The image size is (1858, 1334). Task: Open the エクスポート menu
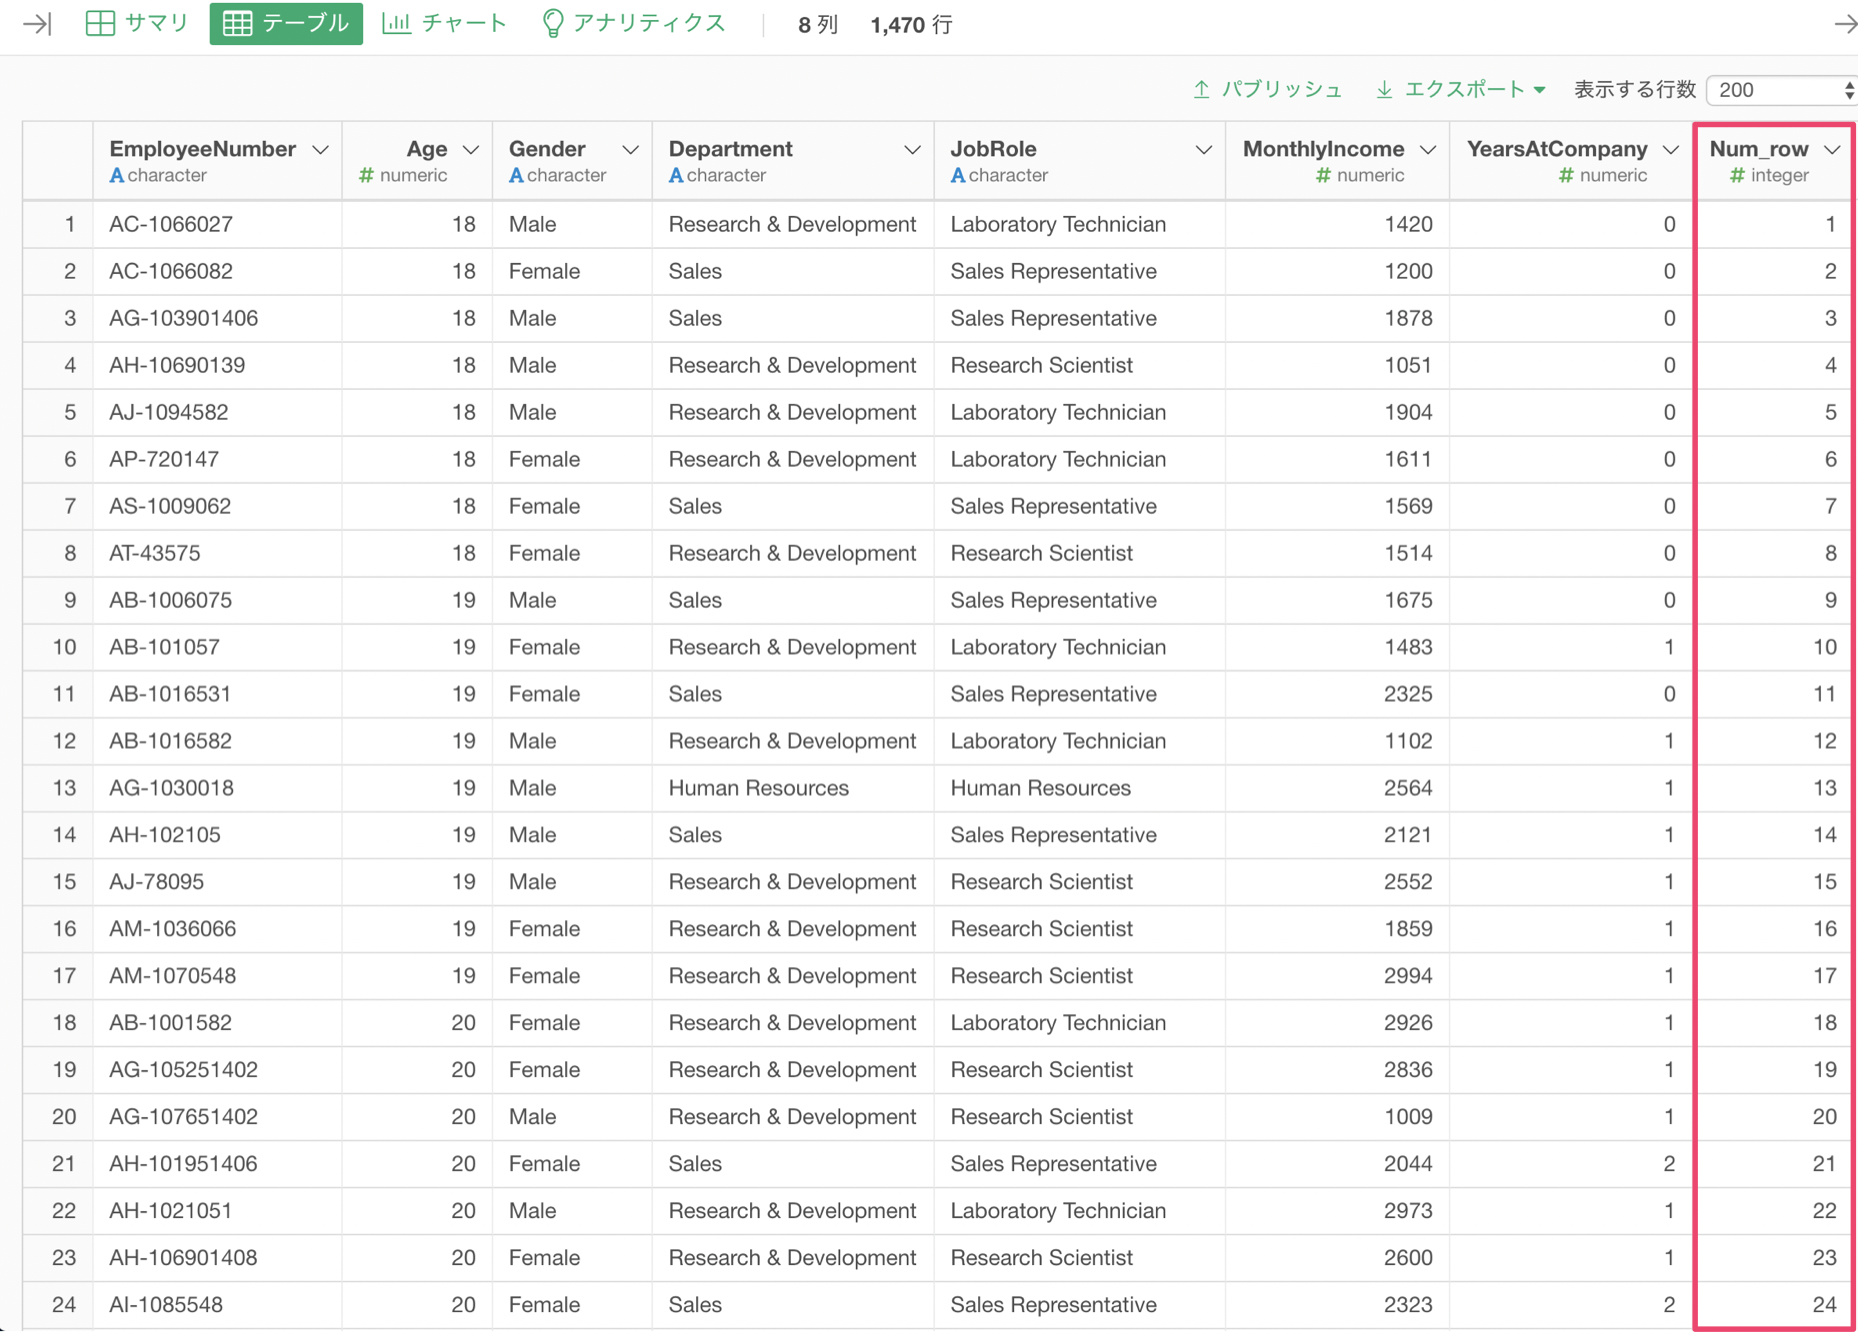click(x=1461, y=89)
